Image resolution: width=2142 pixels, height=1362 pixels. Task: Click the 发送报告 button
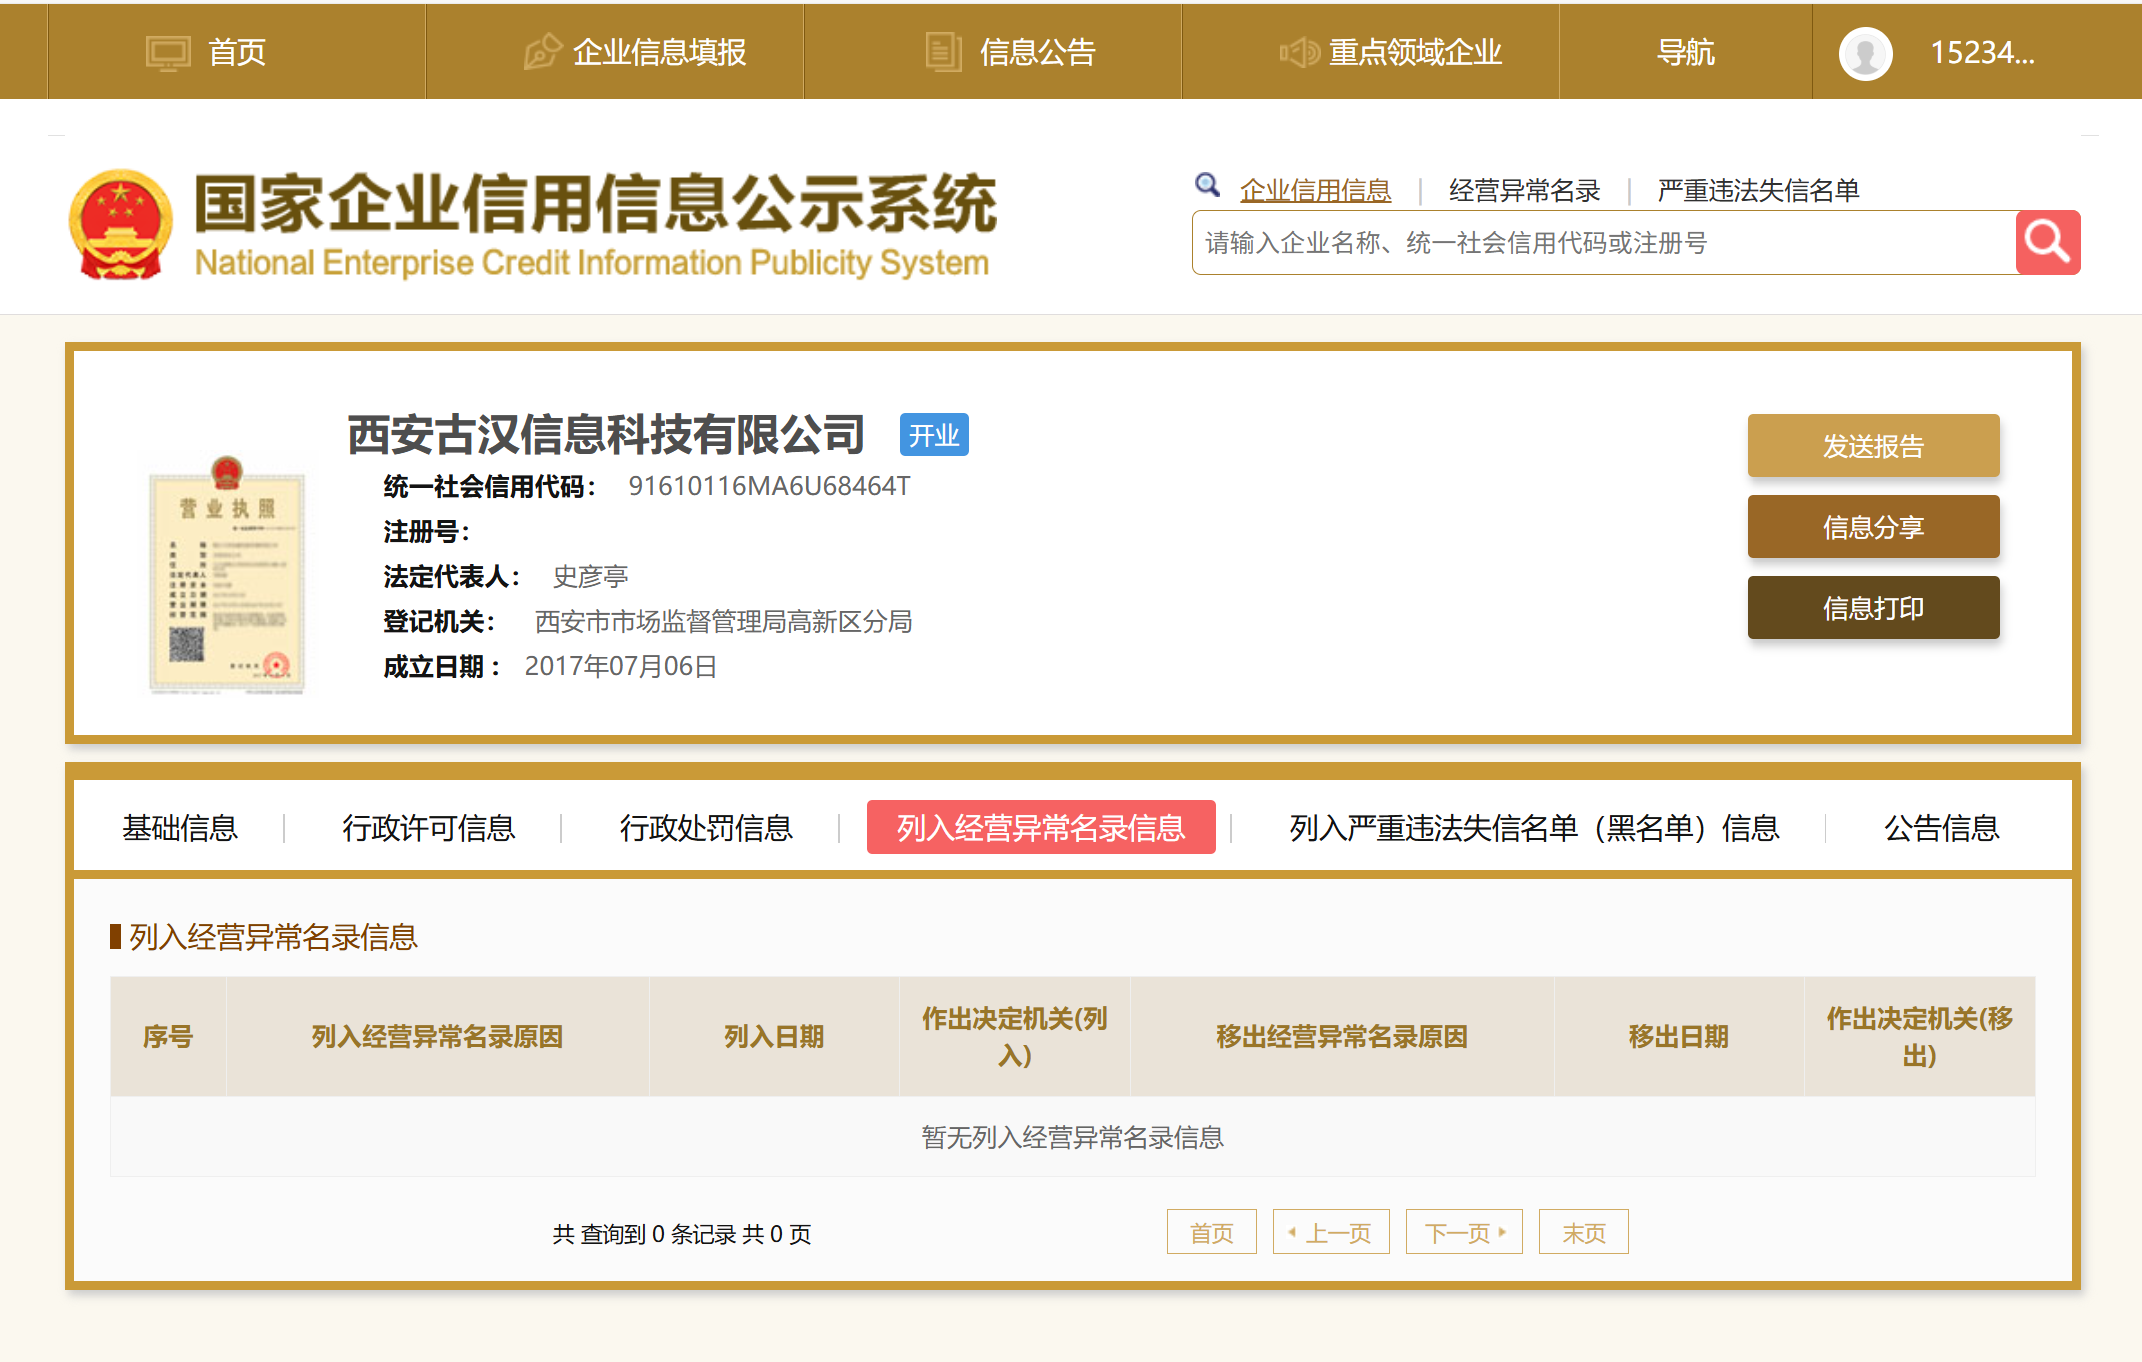1873,446
